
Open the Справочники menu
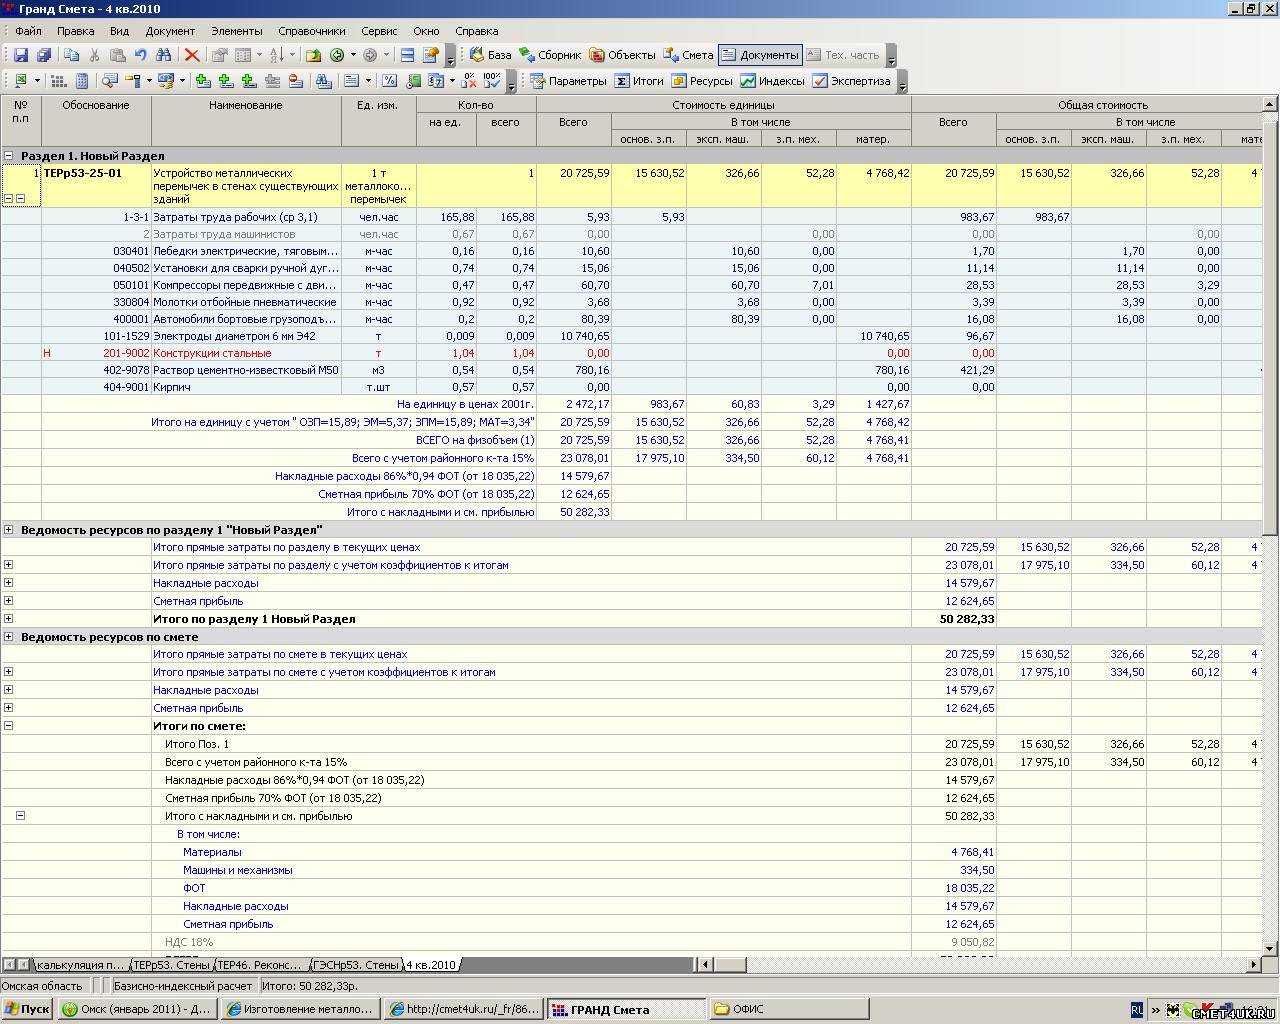click(x=311, y=31)
